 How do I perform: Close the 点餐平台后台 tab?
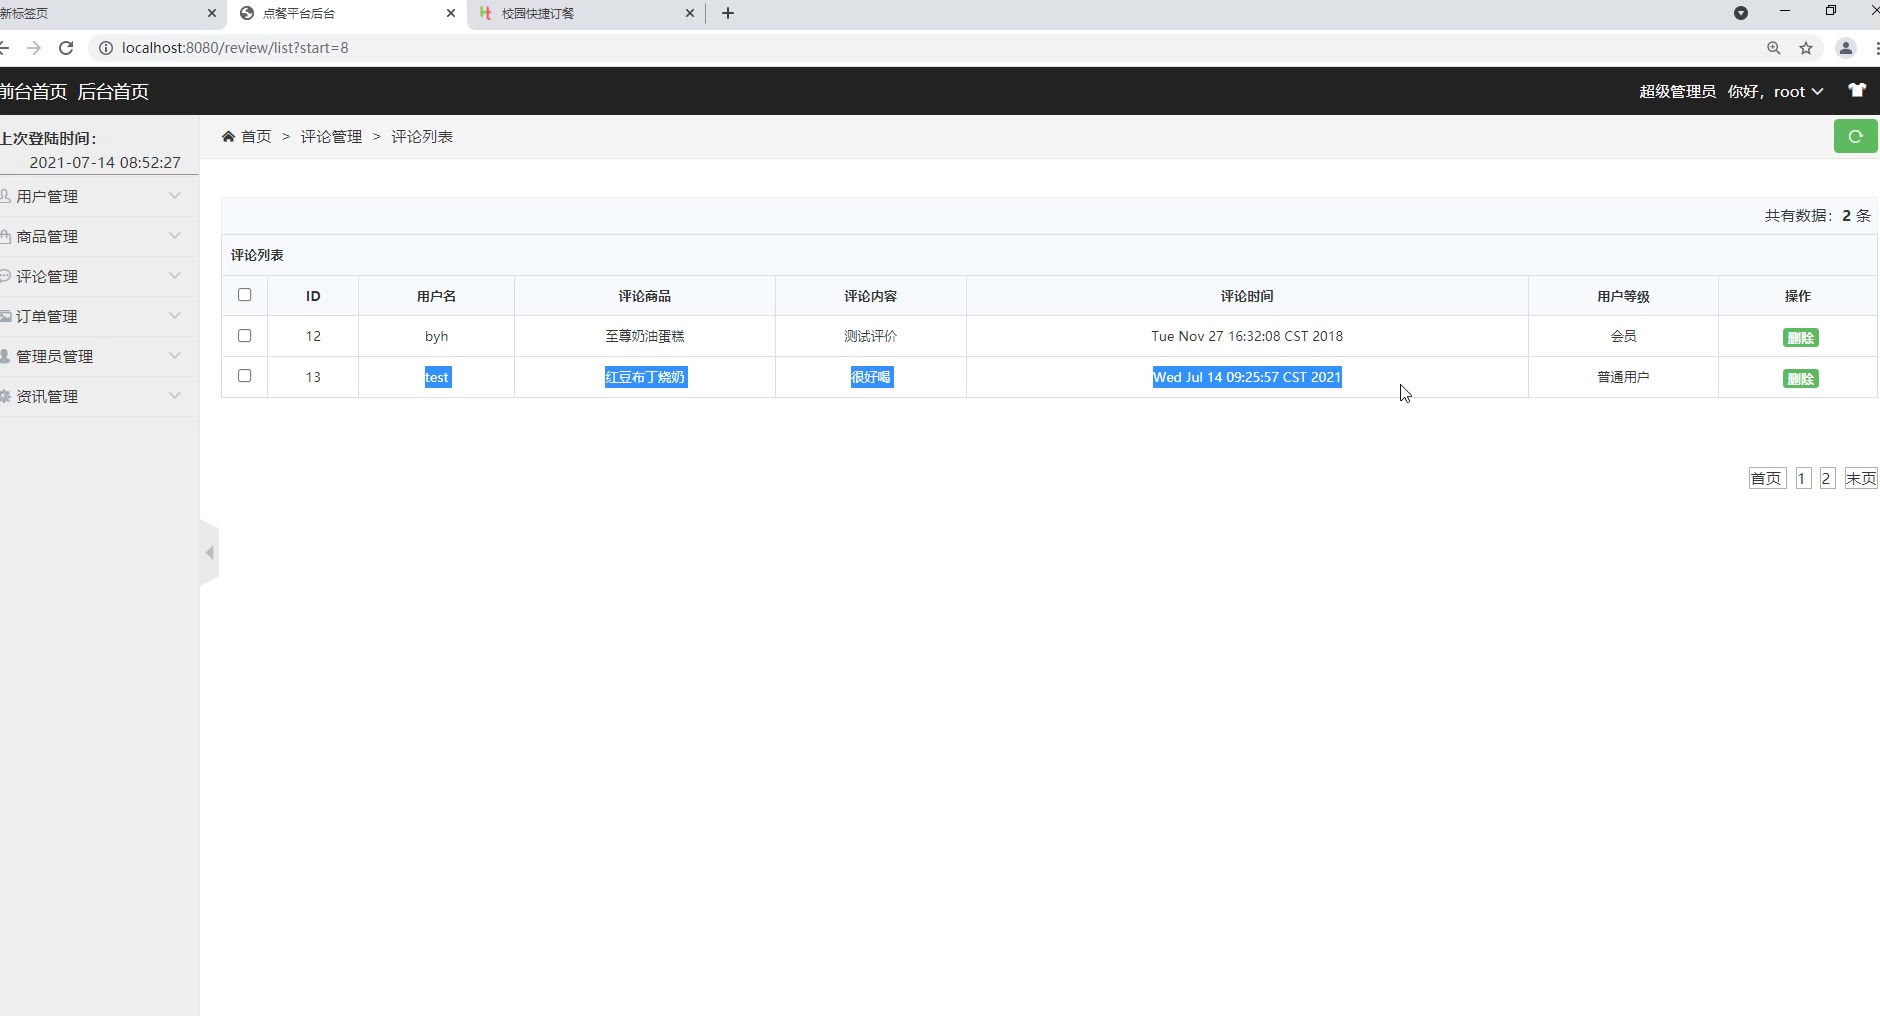point(451,13)
